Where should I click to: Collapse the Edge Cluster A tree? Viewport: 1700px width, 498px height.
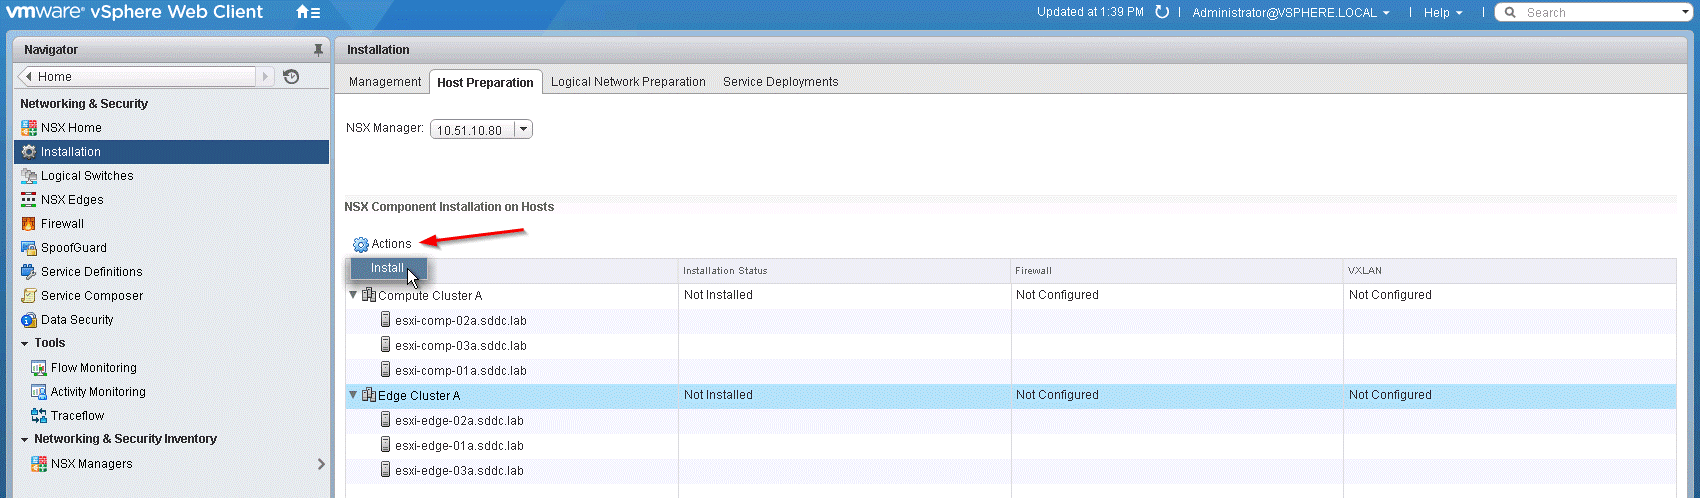(353, 395)
